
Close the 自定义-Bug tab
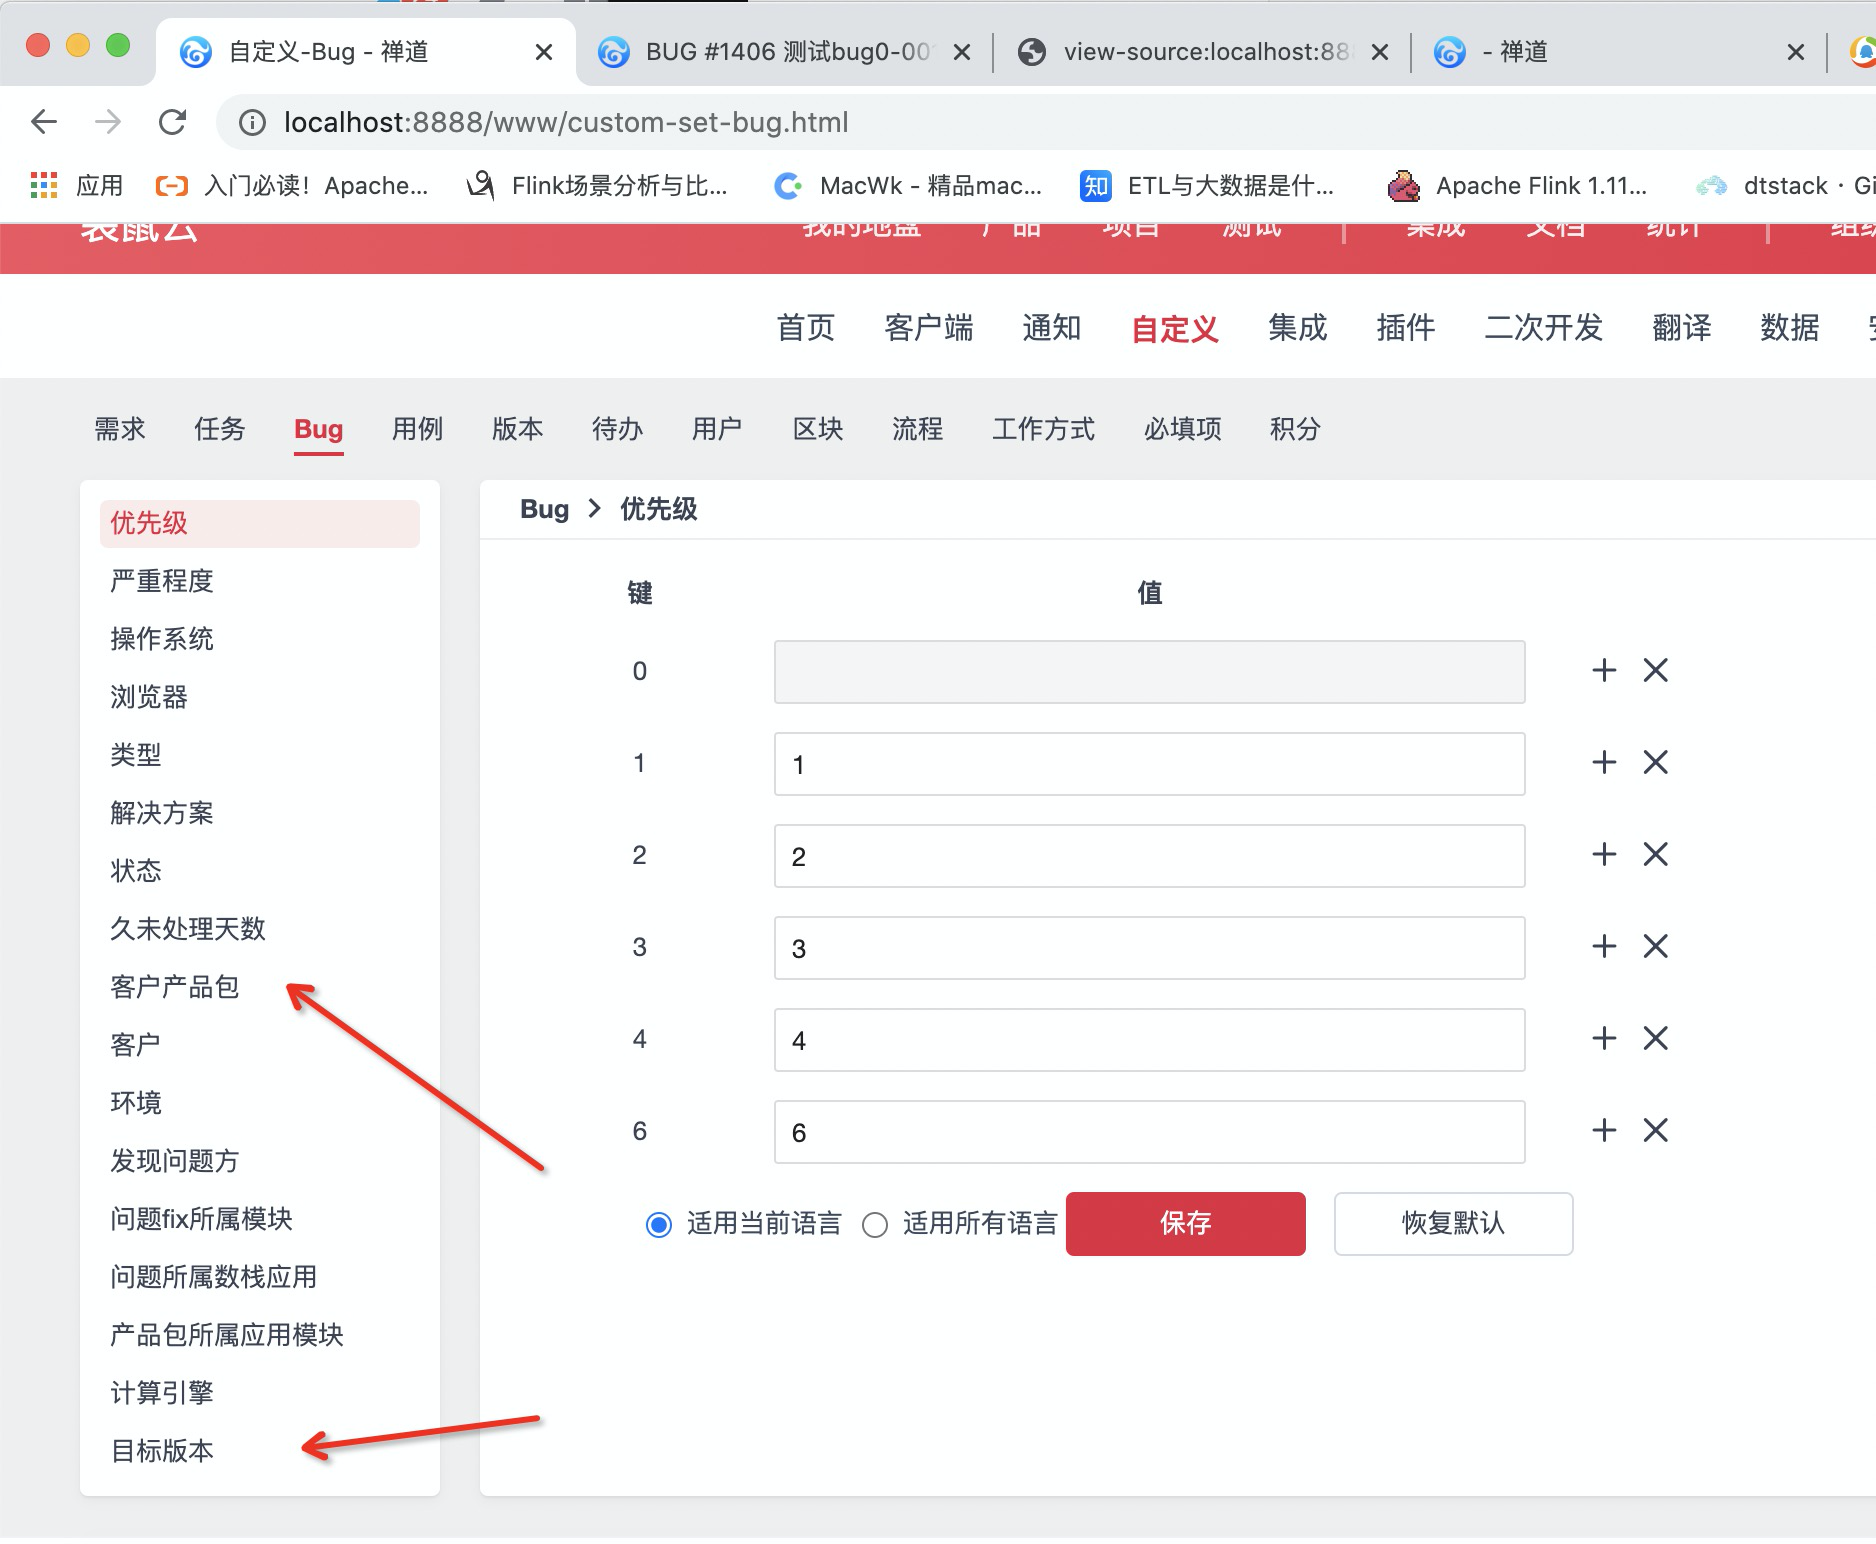[x=544, y=52]
